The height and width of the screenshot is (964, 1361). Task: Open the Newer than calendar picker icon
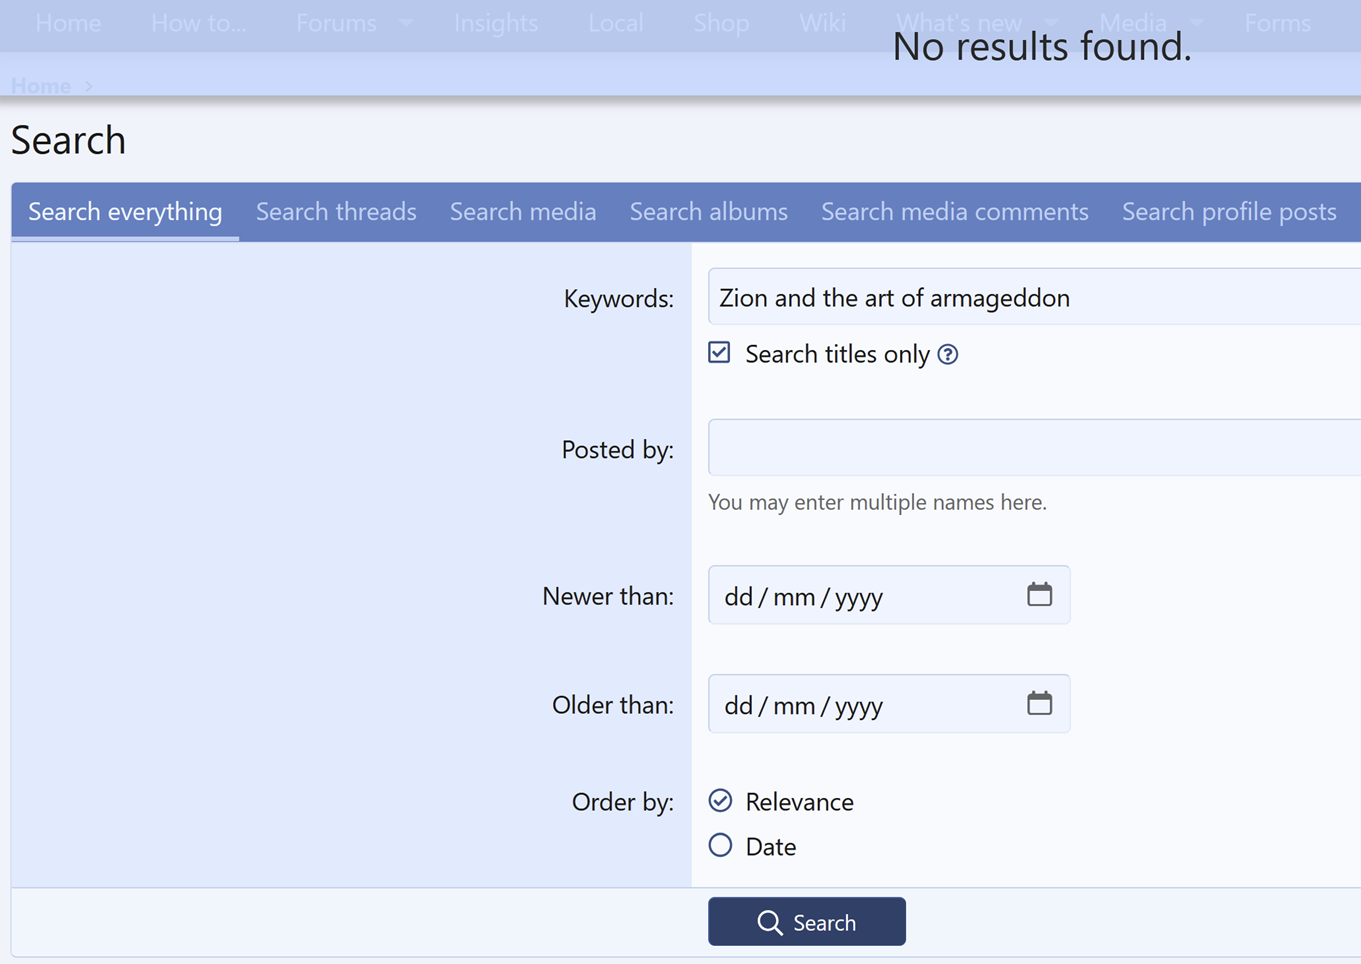click(1039, 595)
